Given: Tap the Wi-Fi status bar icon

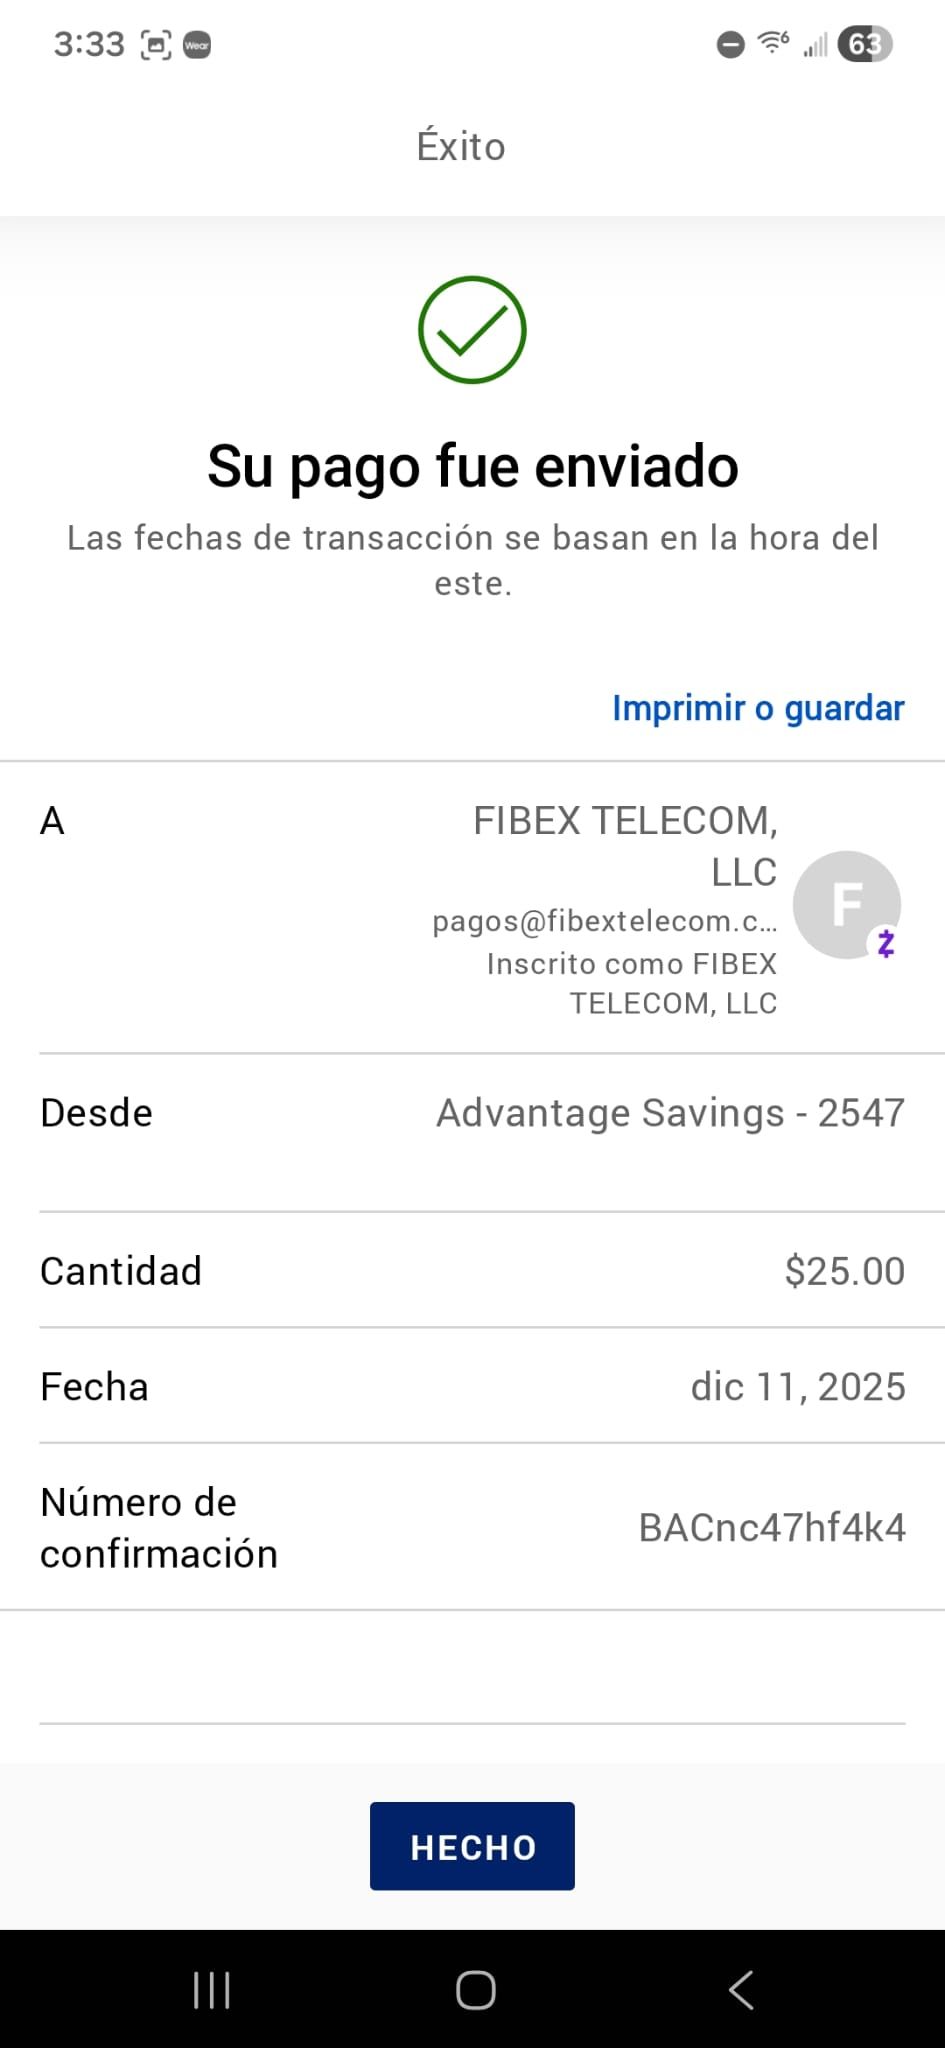Looking at the screenshot, I should [773, 43].
